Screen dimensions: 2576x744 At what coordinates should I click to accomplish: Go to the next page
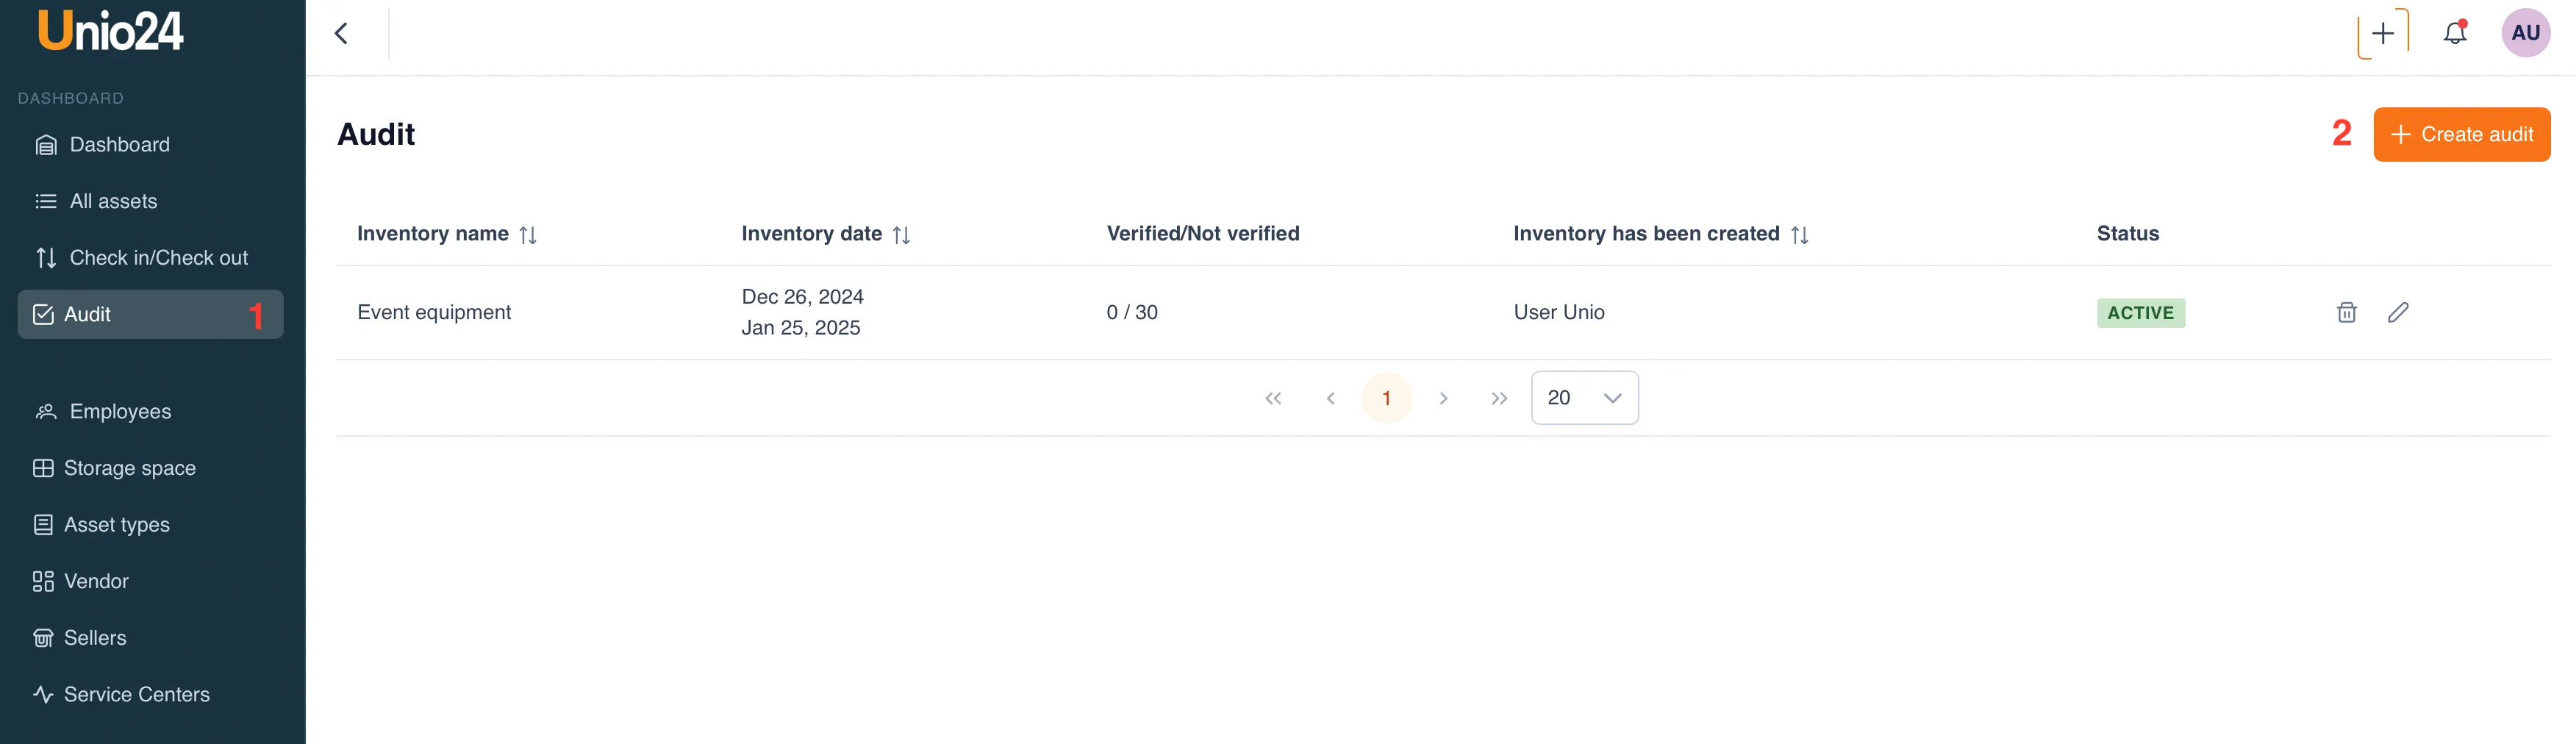tap(1443, 398)
